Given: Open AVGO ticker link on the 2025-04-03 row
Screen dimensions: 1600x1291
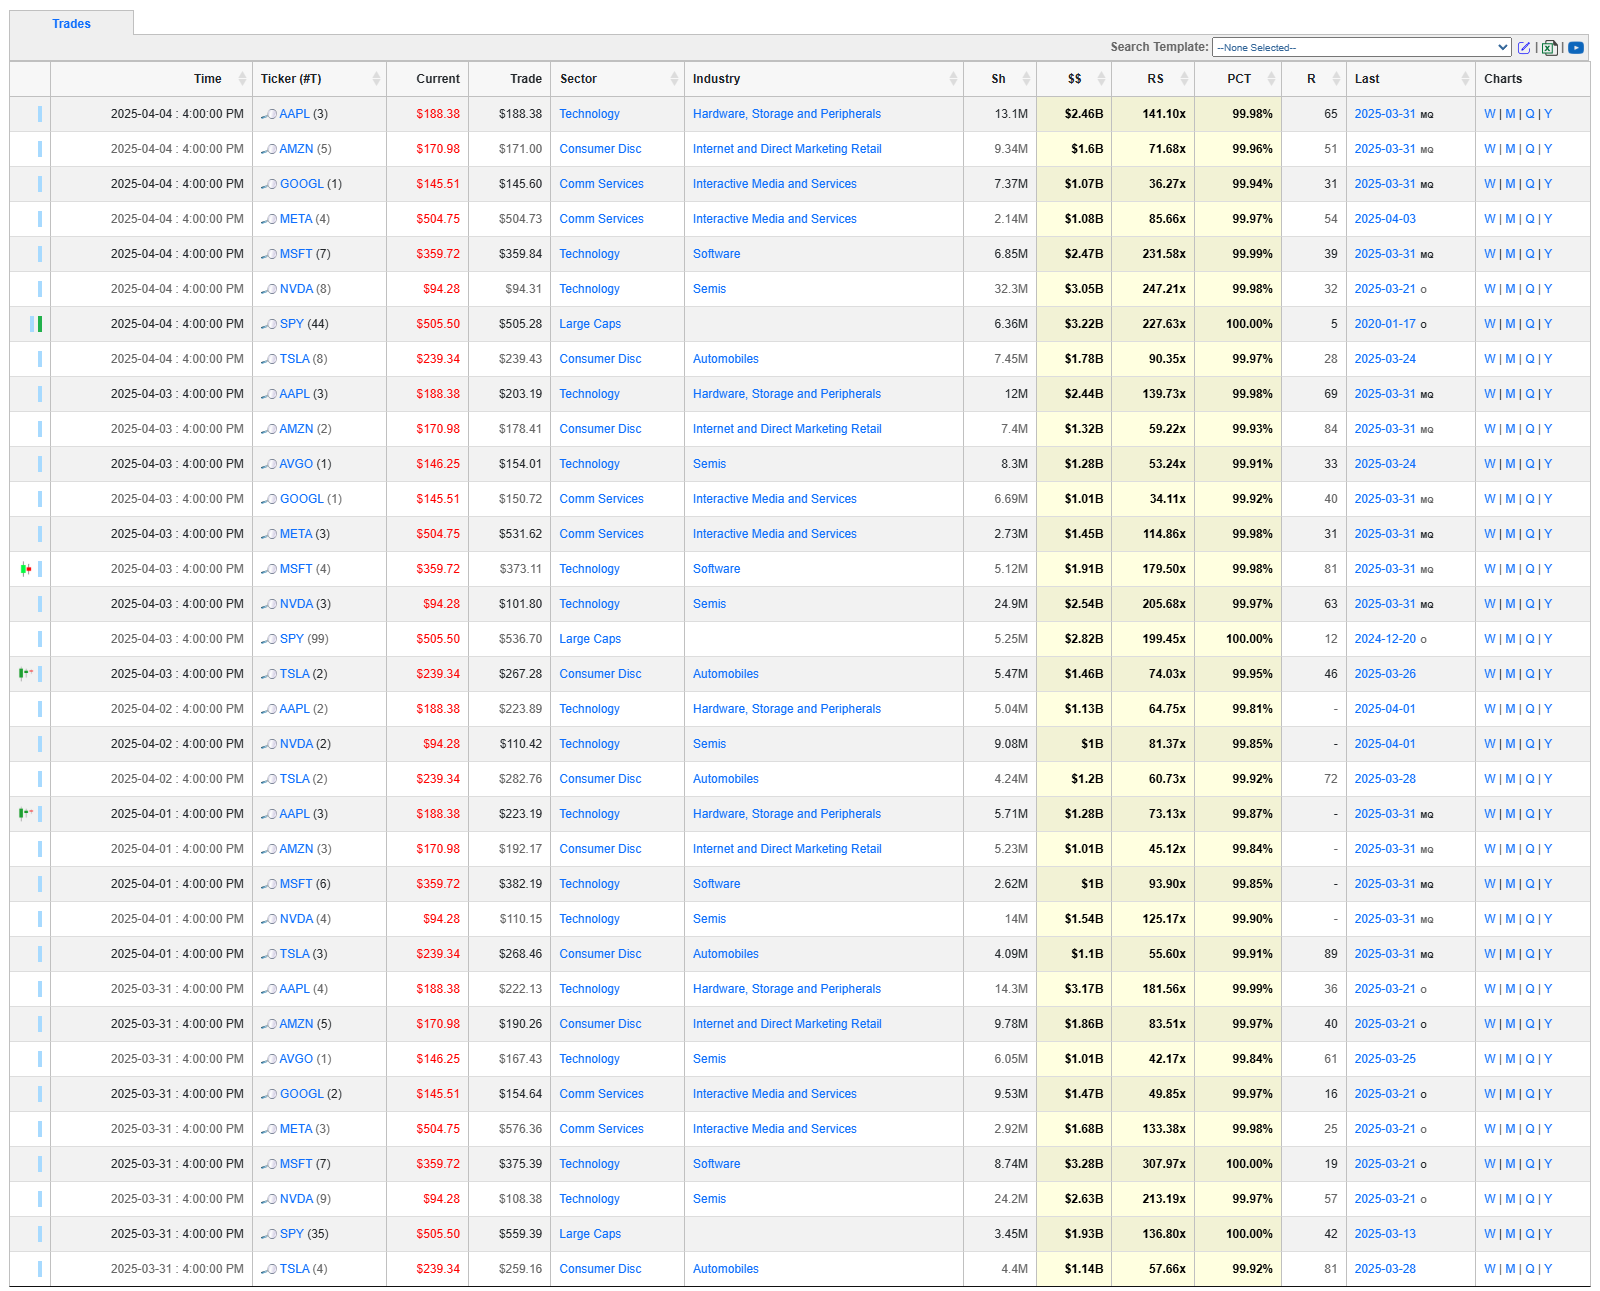Looking at the screenshot, I should [296, 464].
